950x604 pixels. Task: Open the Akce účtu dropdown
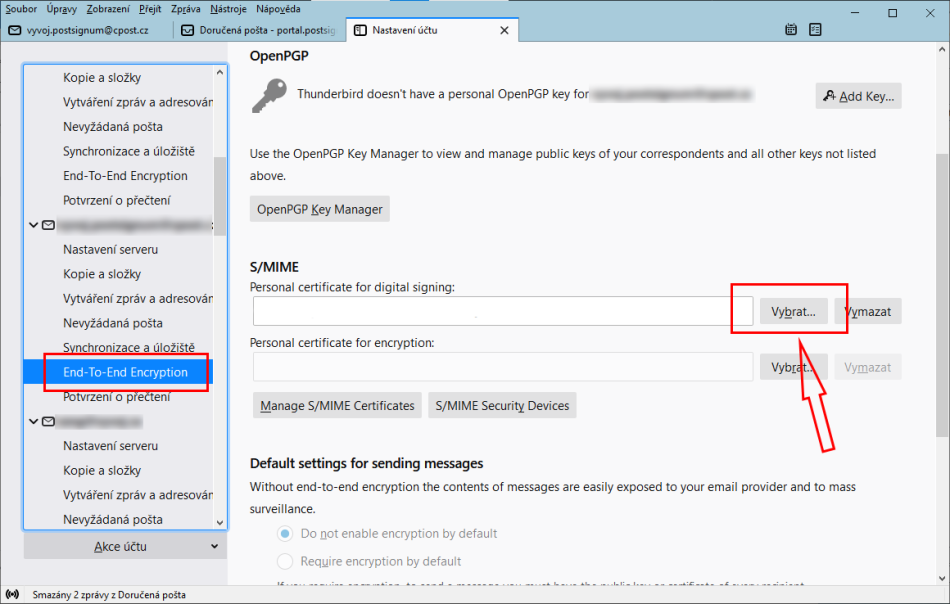click(125, 546)
